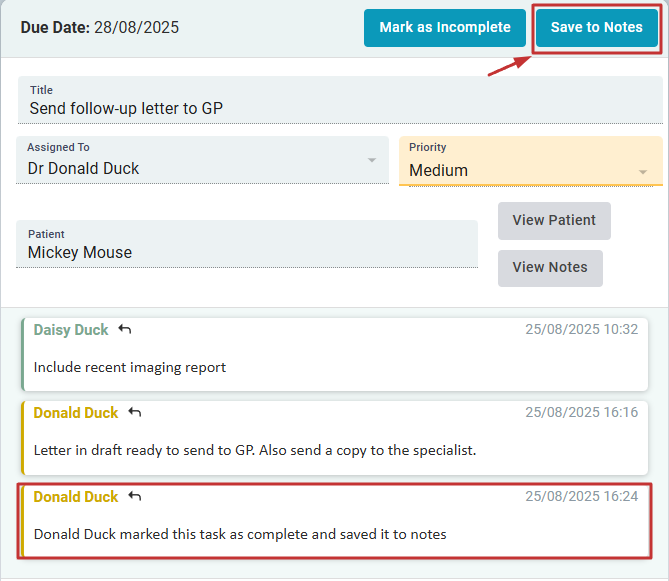The image size is (669, 581).
Task: Select the Daisy Duck author name
Action: tap(71, 329)
